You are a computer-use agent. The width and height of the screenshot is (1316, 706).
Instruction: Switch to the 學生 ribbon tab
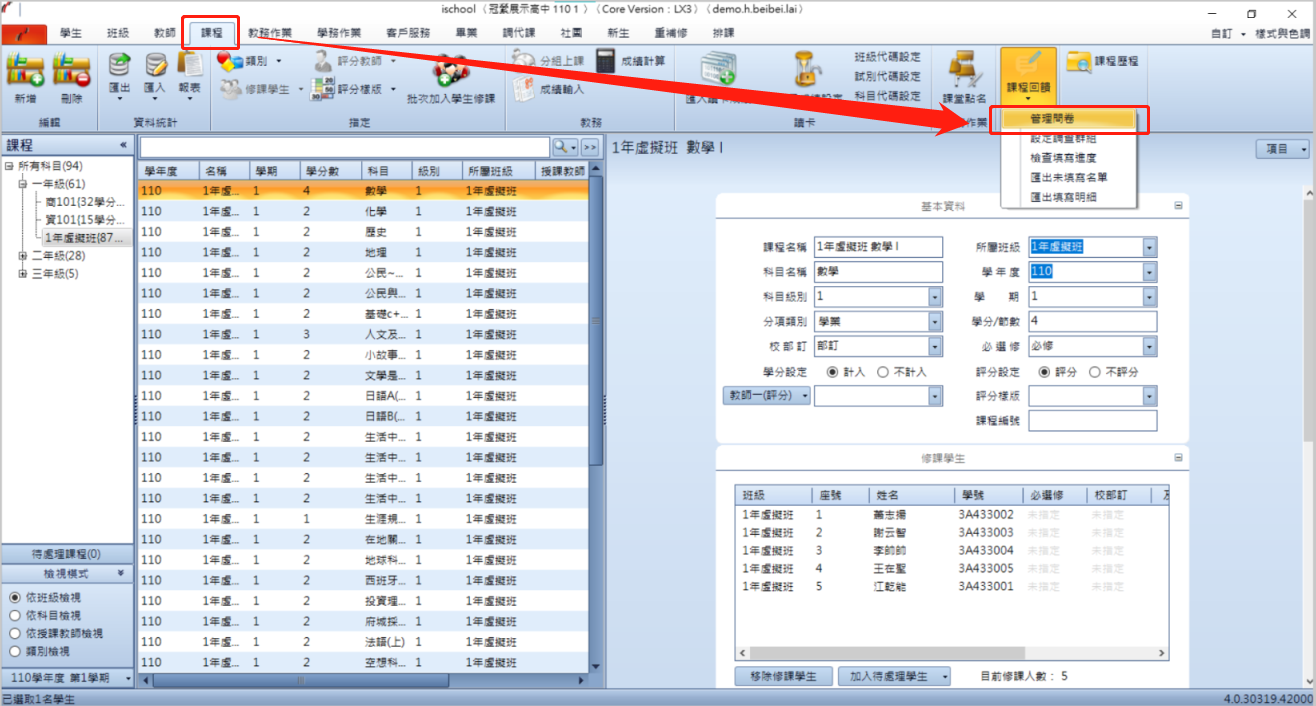(71, 33)
